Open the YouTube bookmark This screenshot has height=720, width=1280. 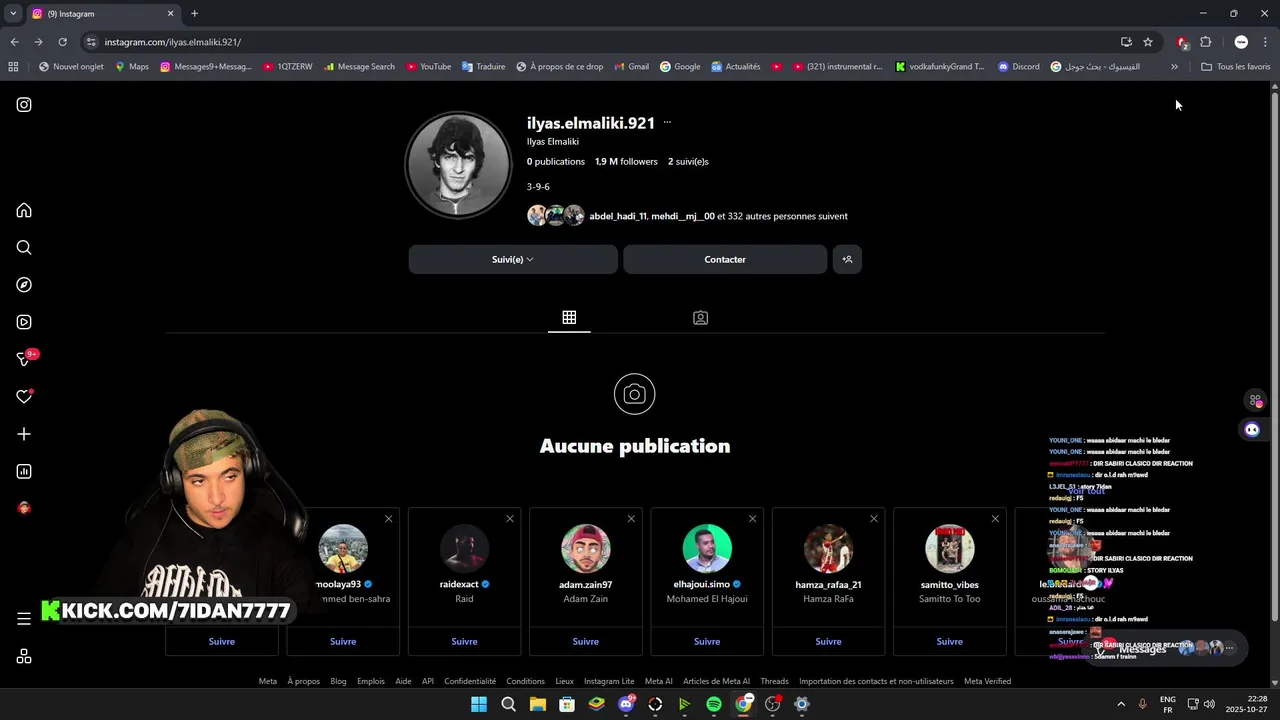tap(428, 67)
